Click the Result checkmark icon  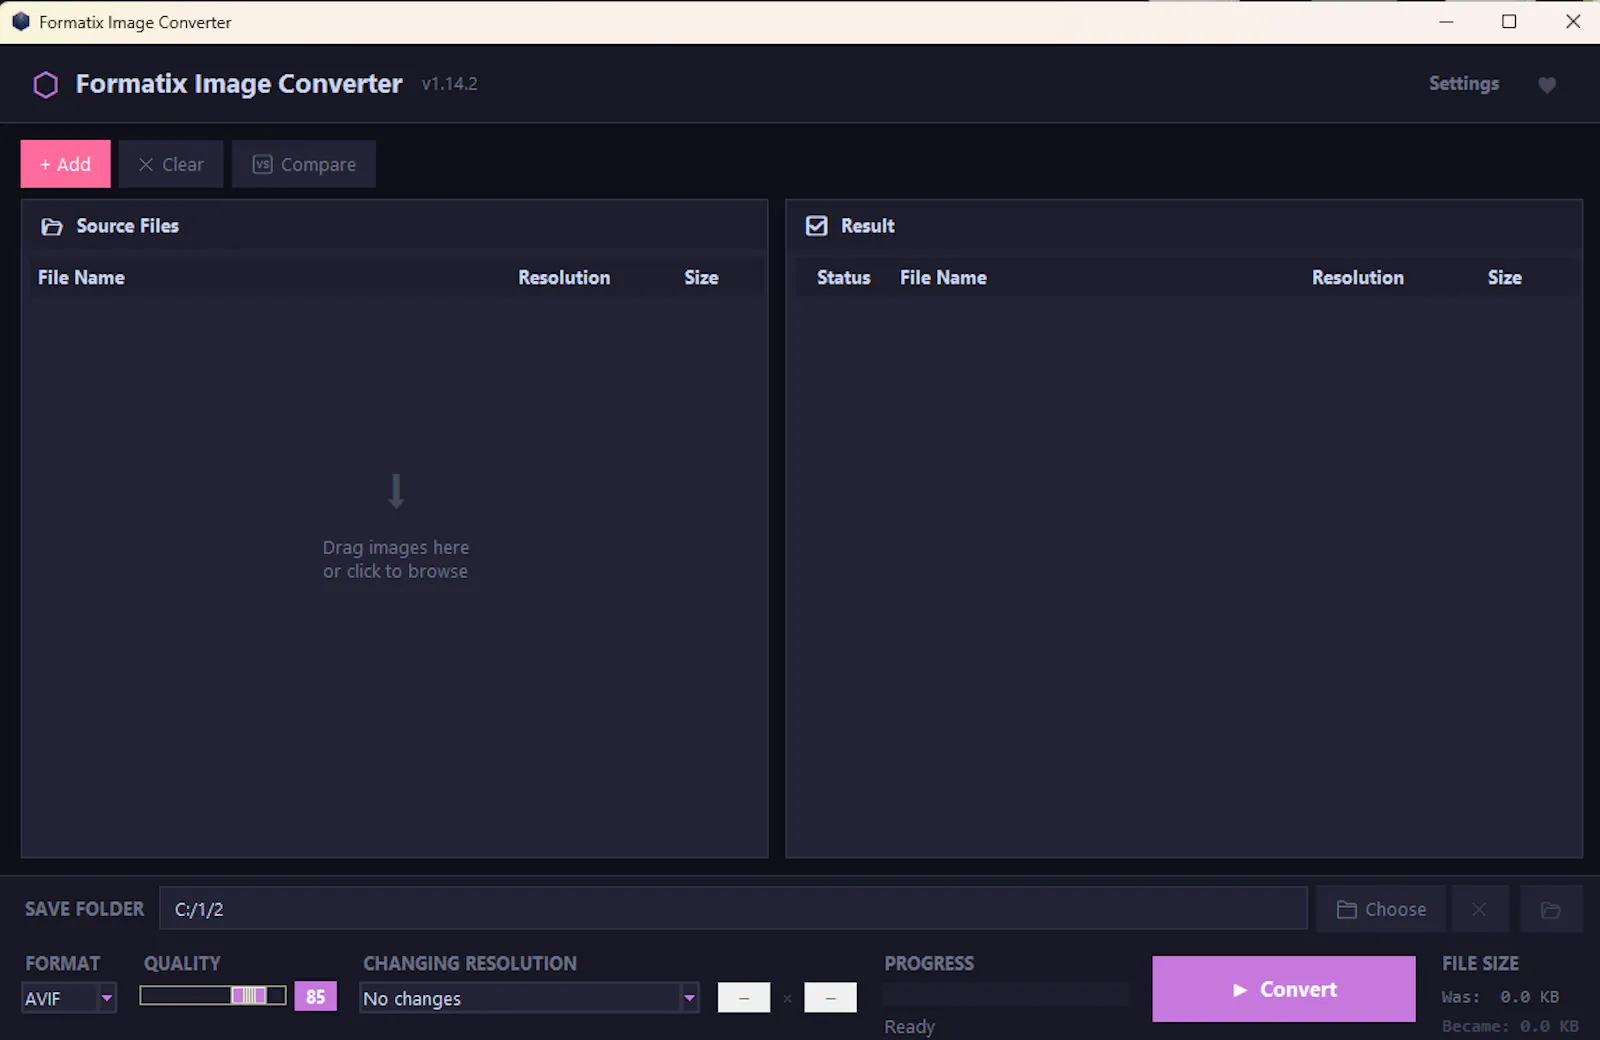[817, 226]
